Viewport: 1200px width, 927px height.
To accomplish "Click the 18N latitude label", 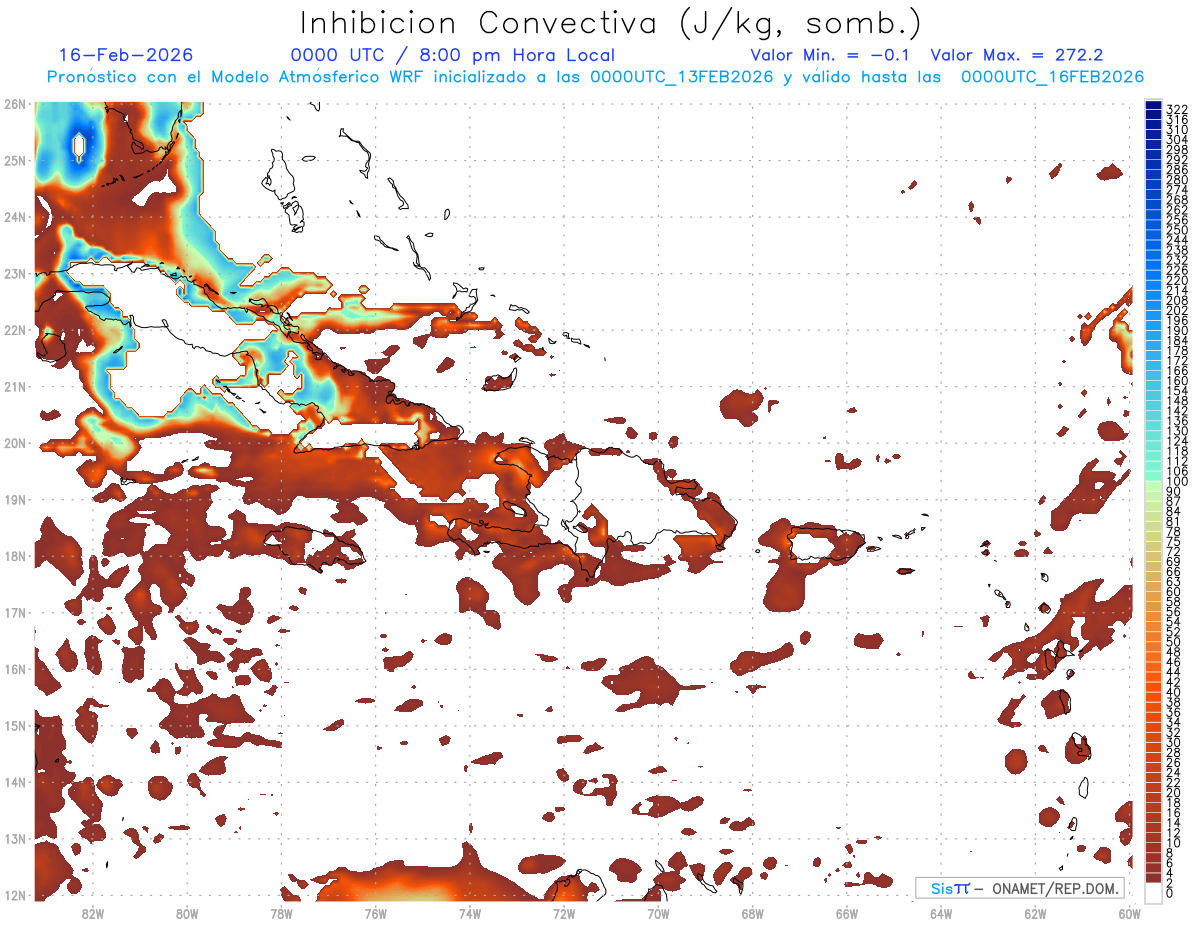I will pyautogui.click(x=14, y=556).
